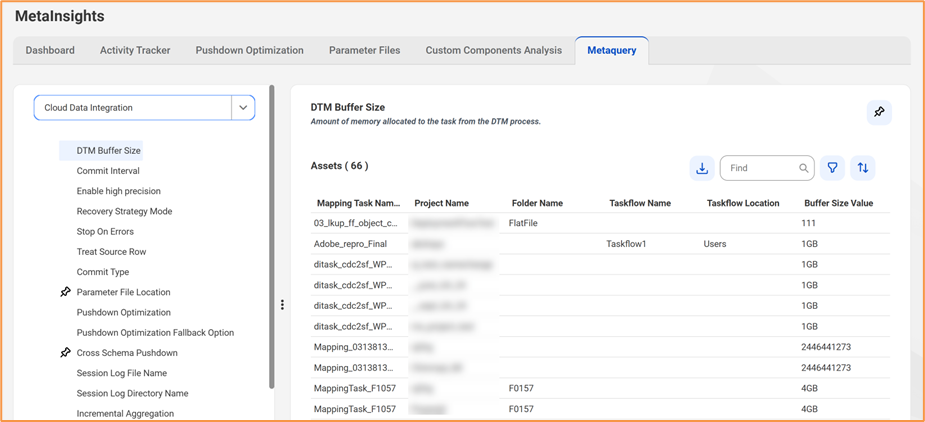This screenshot has width=925, height=422.
Task: Click into the Find search field
Action: [x=767, y=168]
